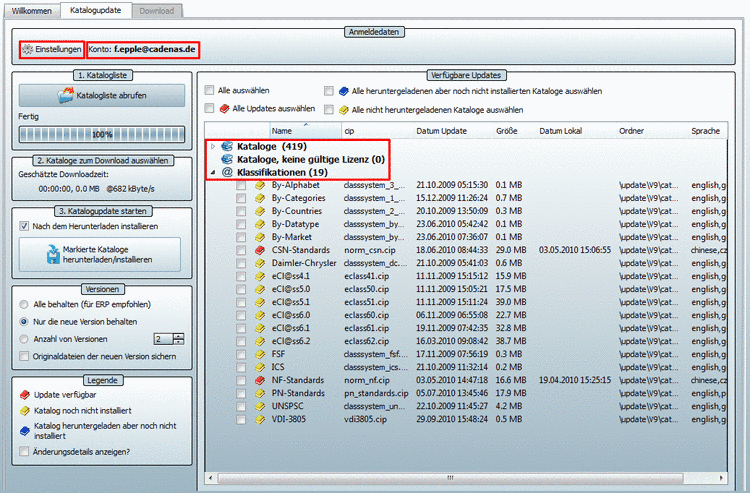Click blue book icon beside Alle heruntergeladenen option

343,91
